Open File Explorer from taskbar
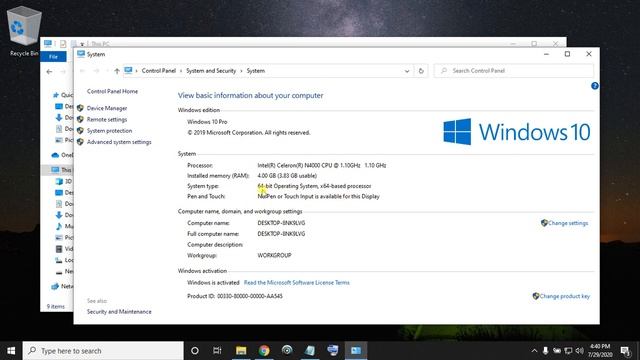This screenshot has width=640, height=360. tap(241, 351)
